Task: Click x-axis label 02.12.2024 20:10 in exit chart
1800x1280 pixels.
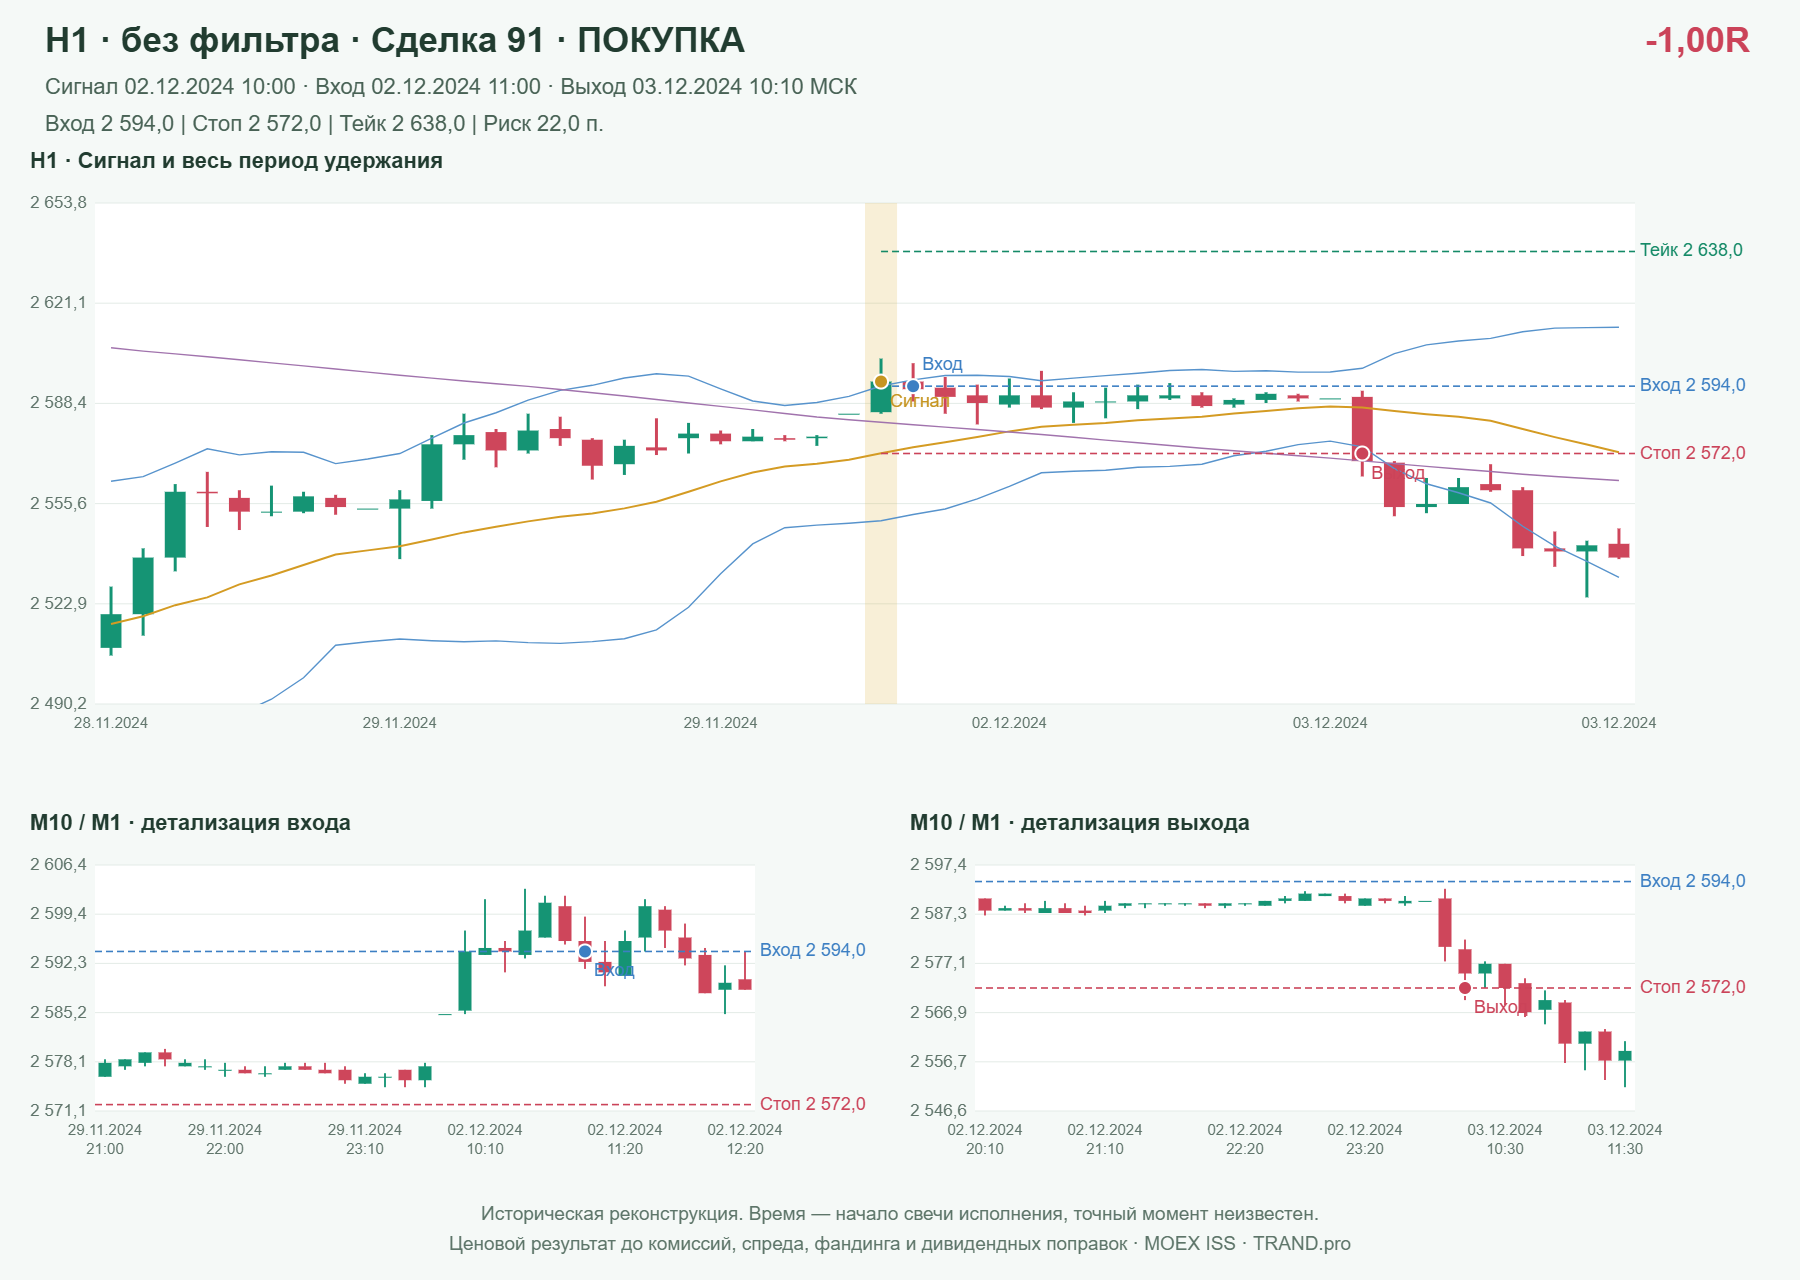Action: 985,1139
